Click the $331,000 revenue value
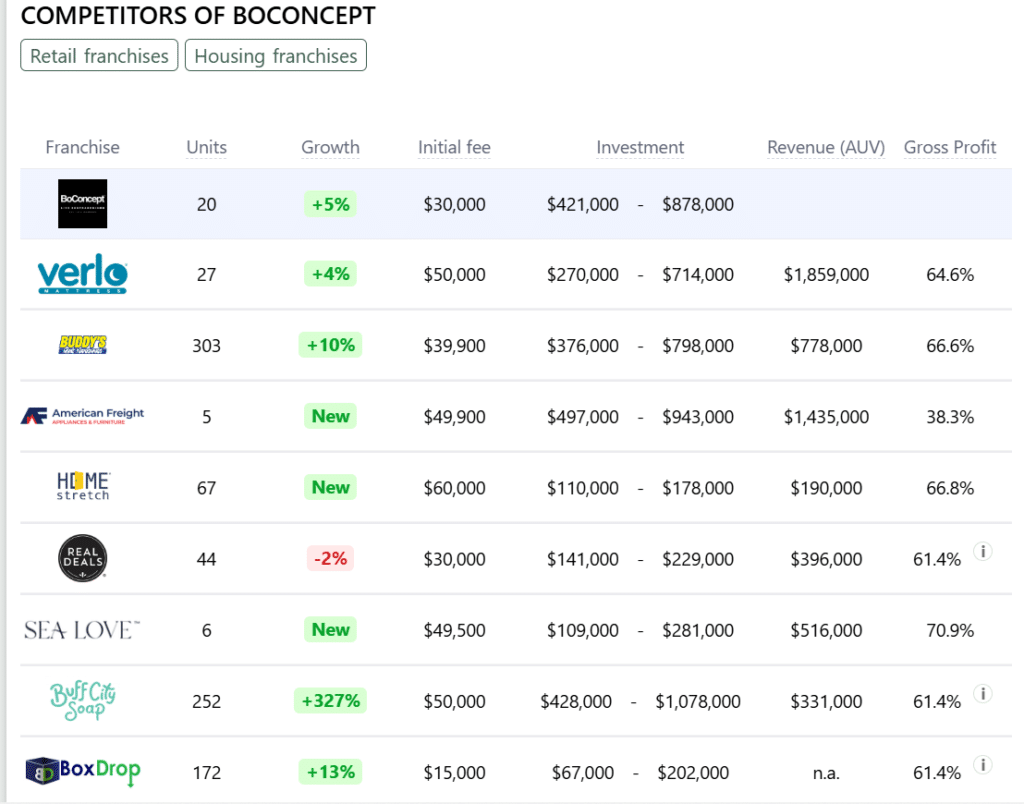This screenshot has width=1024, height=804. coord(826,701)
